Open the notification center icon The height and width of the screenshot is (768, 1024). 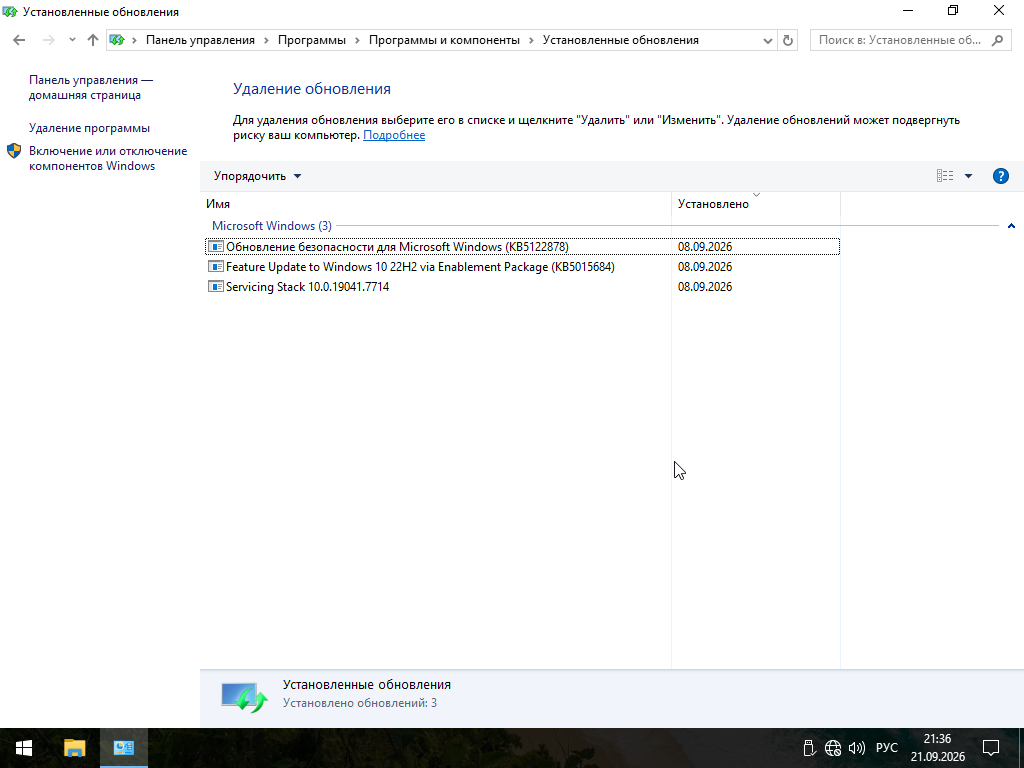991,748
